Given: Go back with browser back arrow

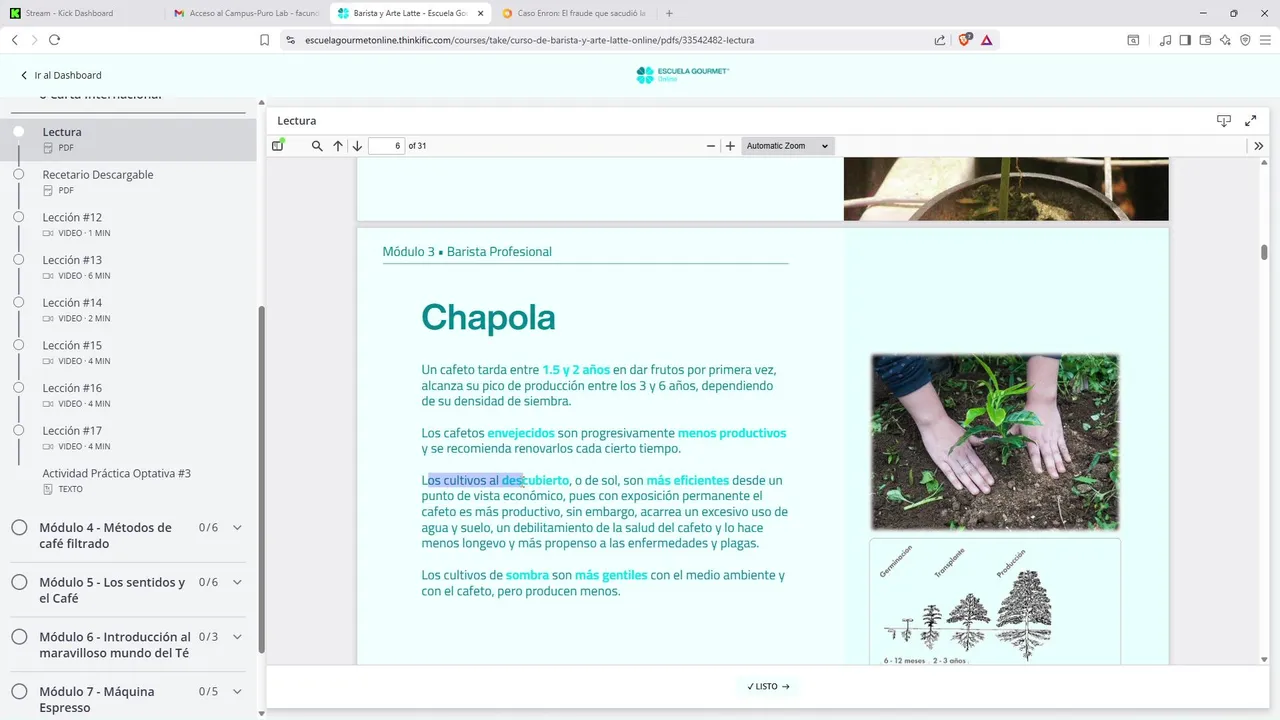Looking at the screenshot, I should pyautogui.click(x=15, y=40).
